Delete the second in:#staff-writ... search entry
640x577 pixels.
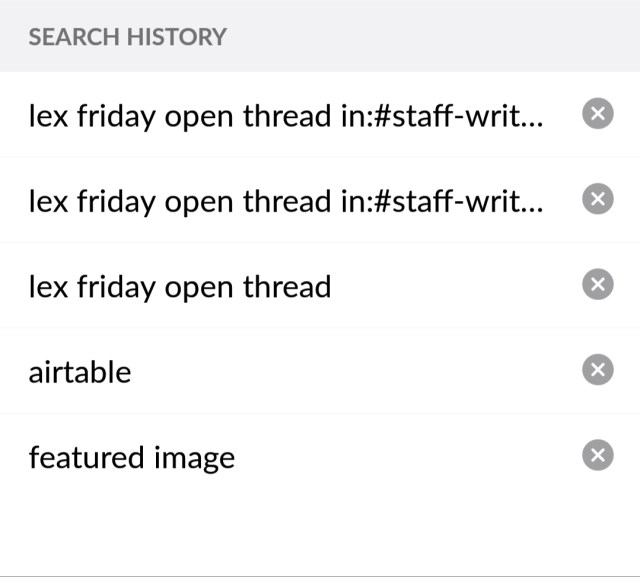[597, 201]
